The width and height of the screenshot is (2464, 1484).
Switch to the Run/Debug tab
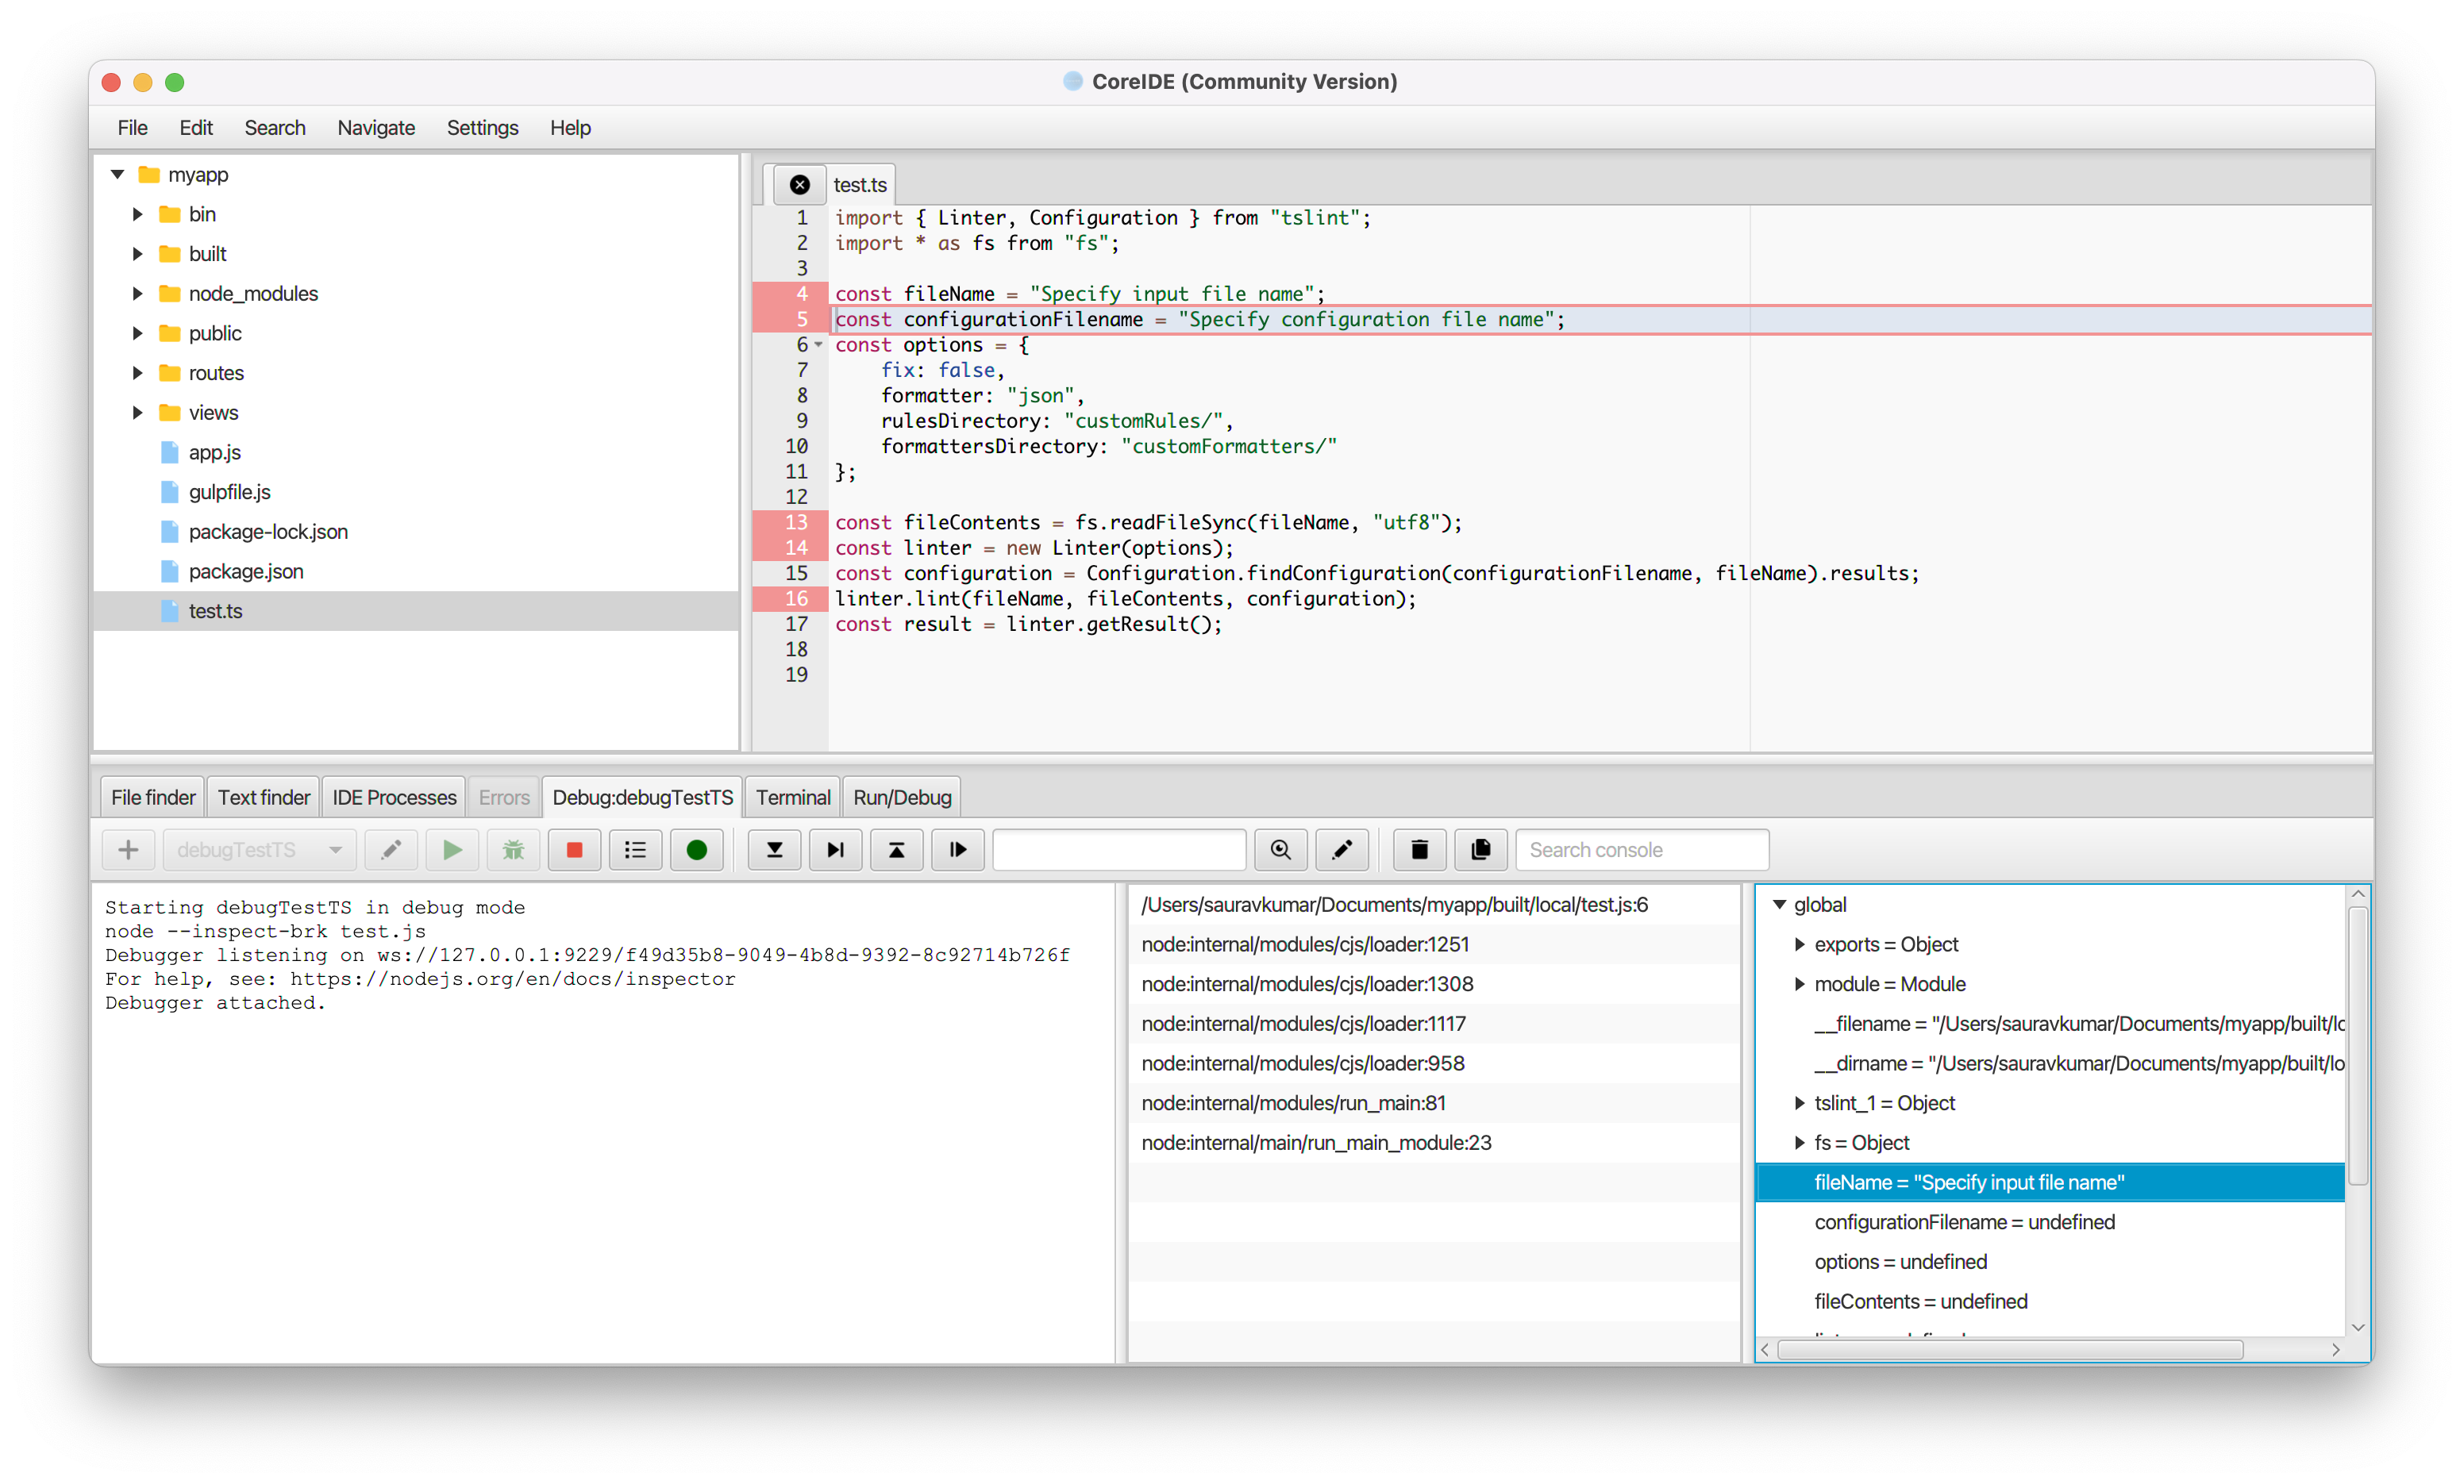[902, 797]
